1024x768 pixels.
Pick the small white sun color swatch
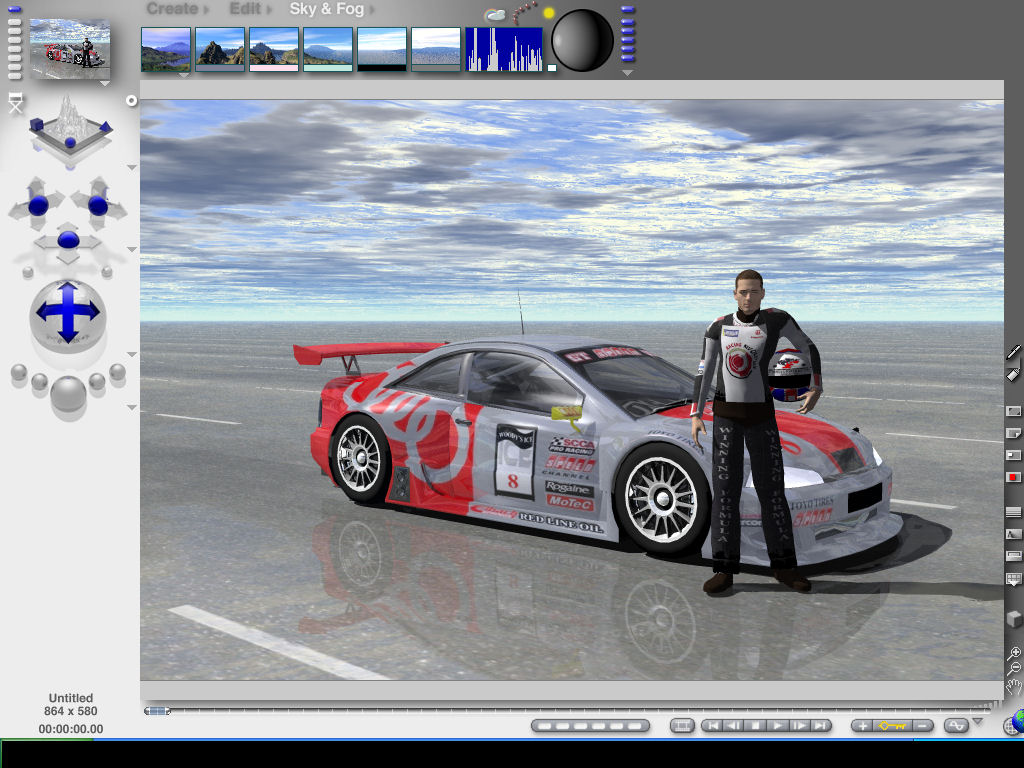coord(552,67)
